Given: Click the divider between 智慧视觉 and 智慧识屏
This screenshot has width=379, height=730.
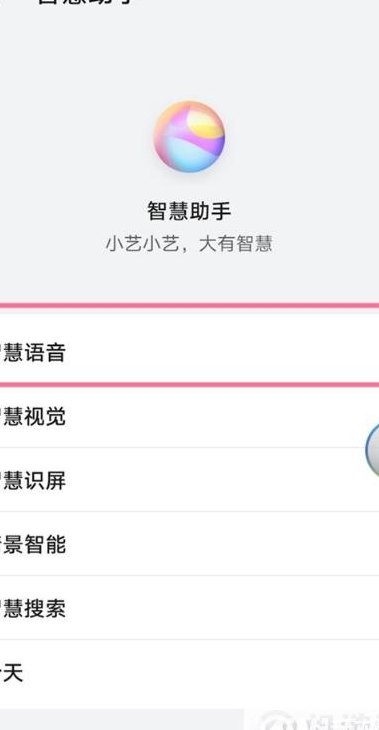Looking at the screenshot, I should [x=190, y=448].
